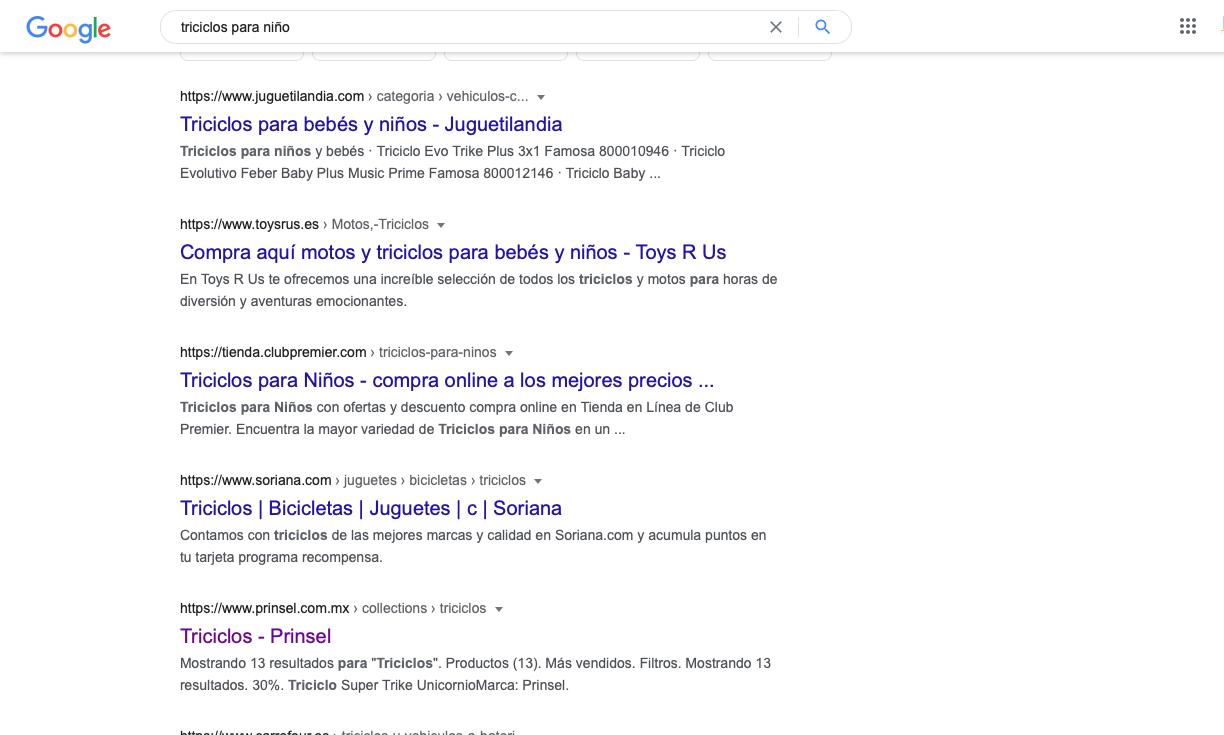Click the https://www.toysrus.es URL text
This screenshot has height=735, width=1224.
(x=249, y=224)
